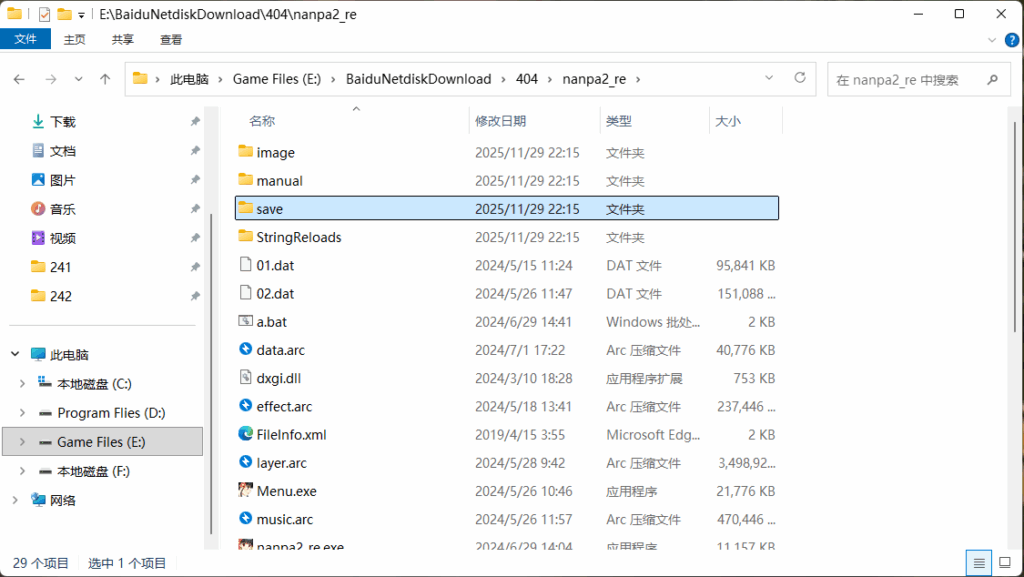The height and width of the screenshot is (577, 1024).
Task: Go up one folder level
Action: 105,79
